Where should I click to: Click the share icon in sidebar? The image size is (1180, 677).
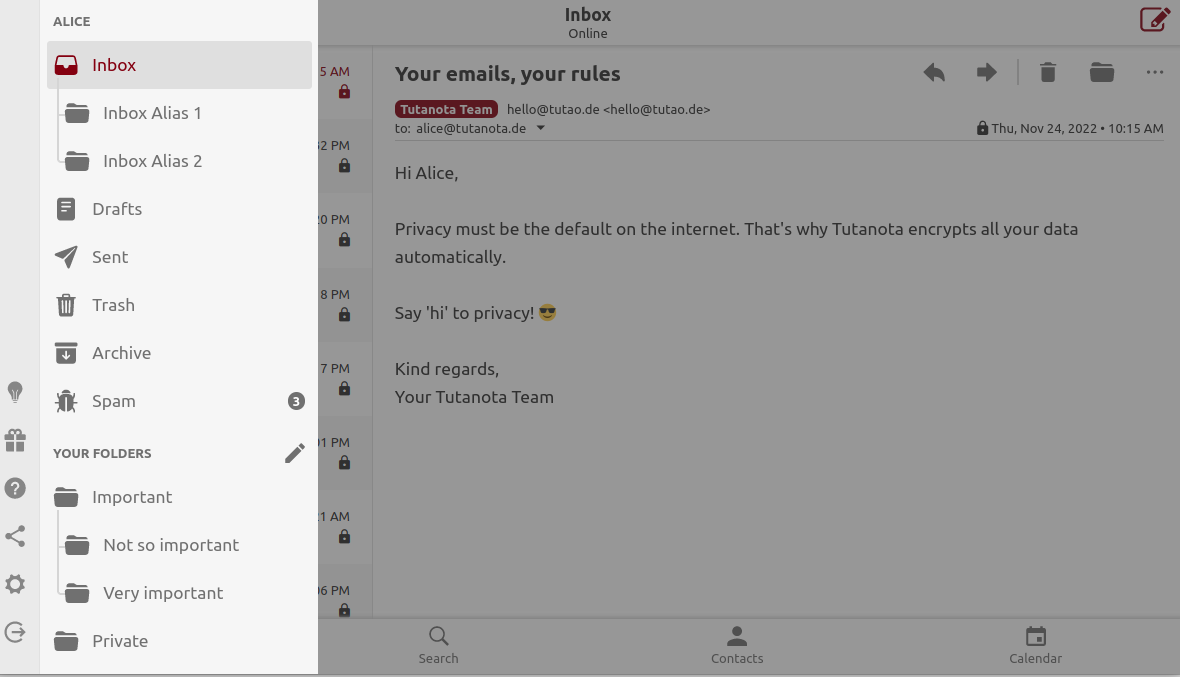[15, 536]
